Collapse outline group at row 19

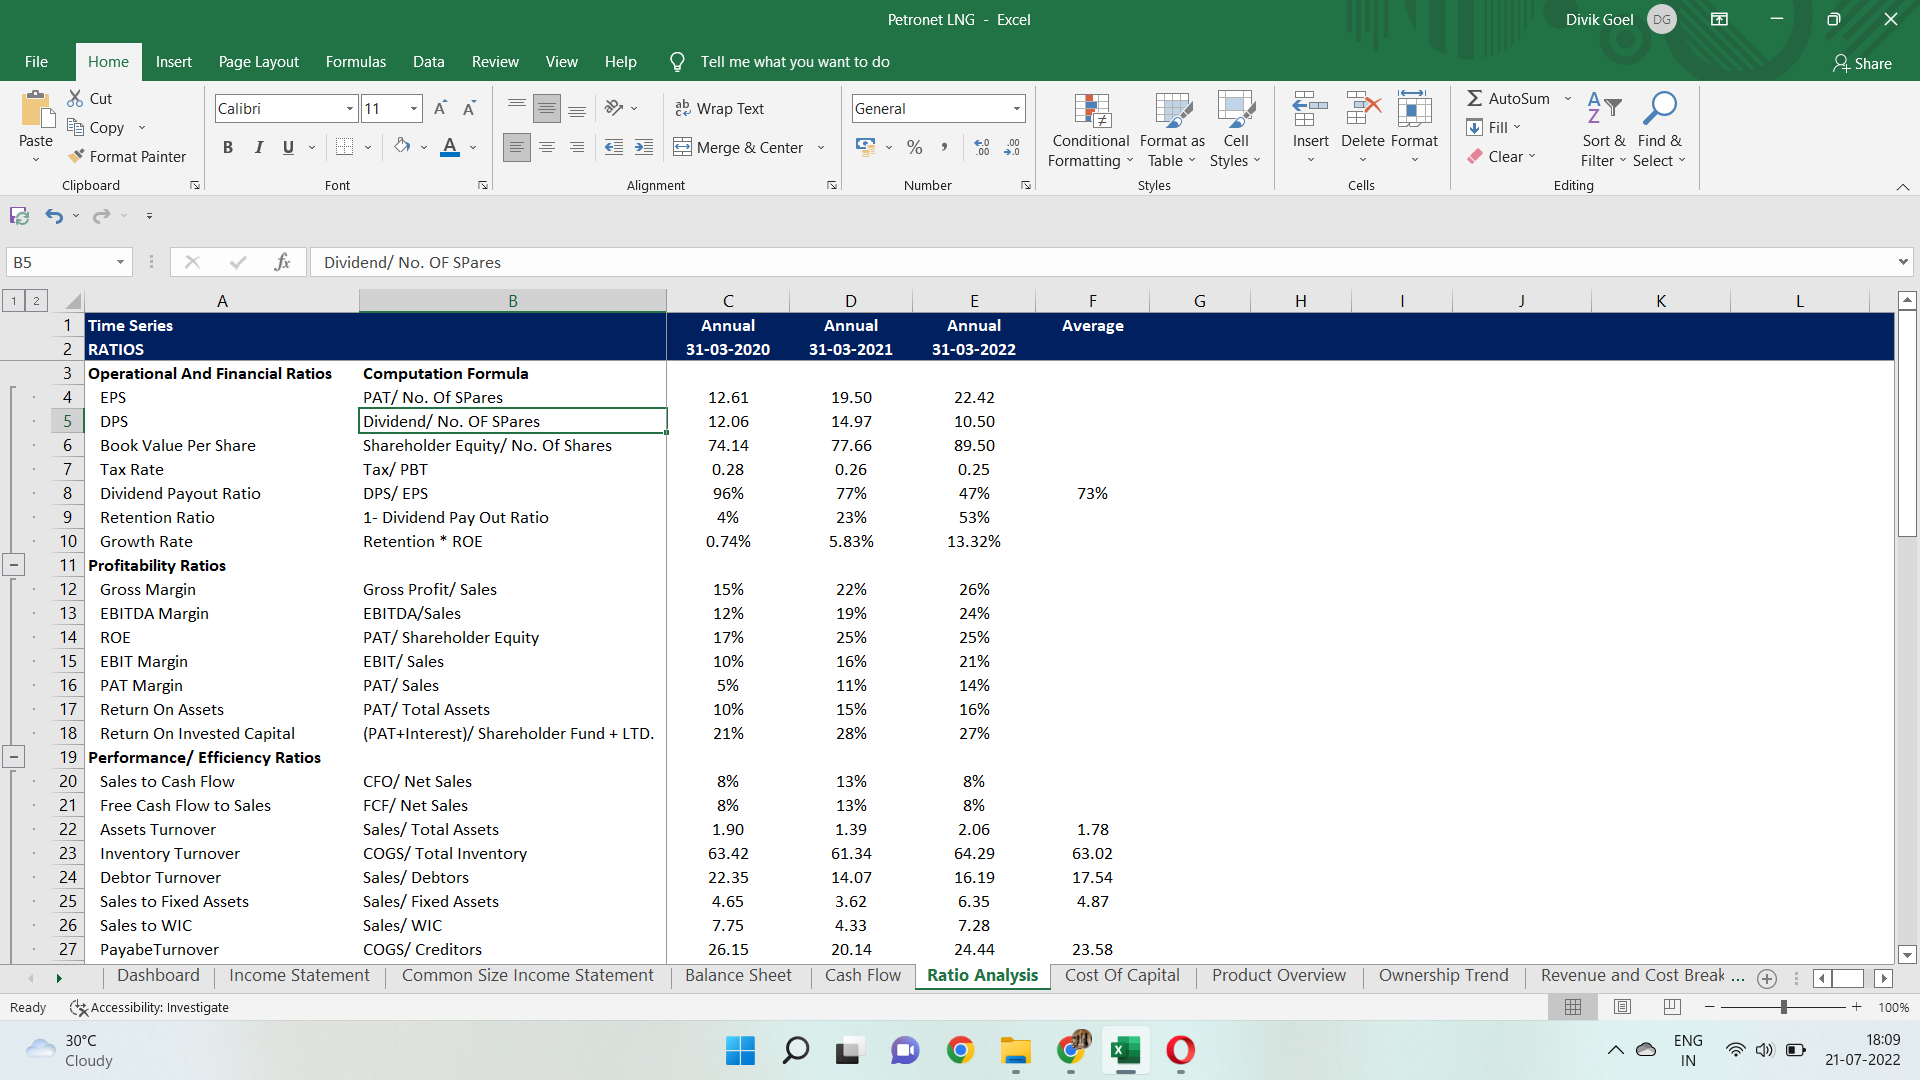coord(14,757)
